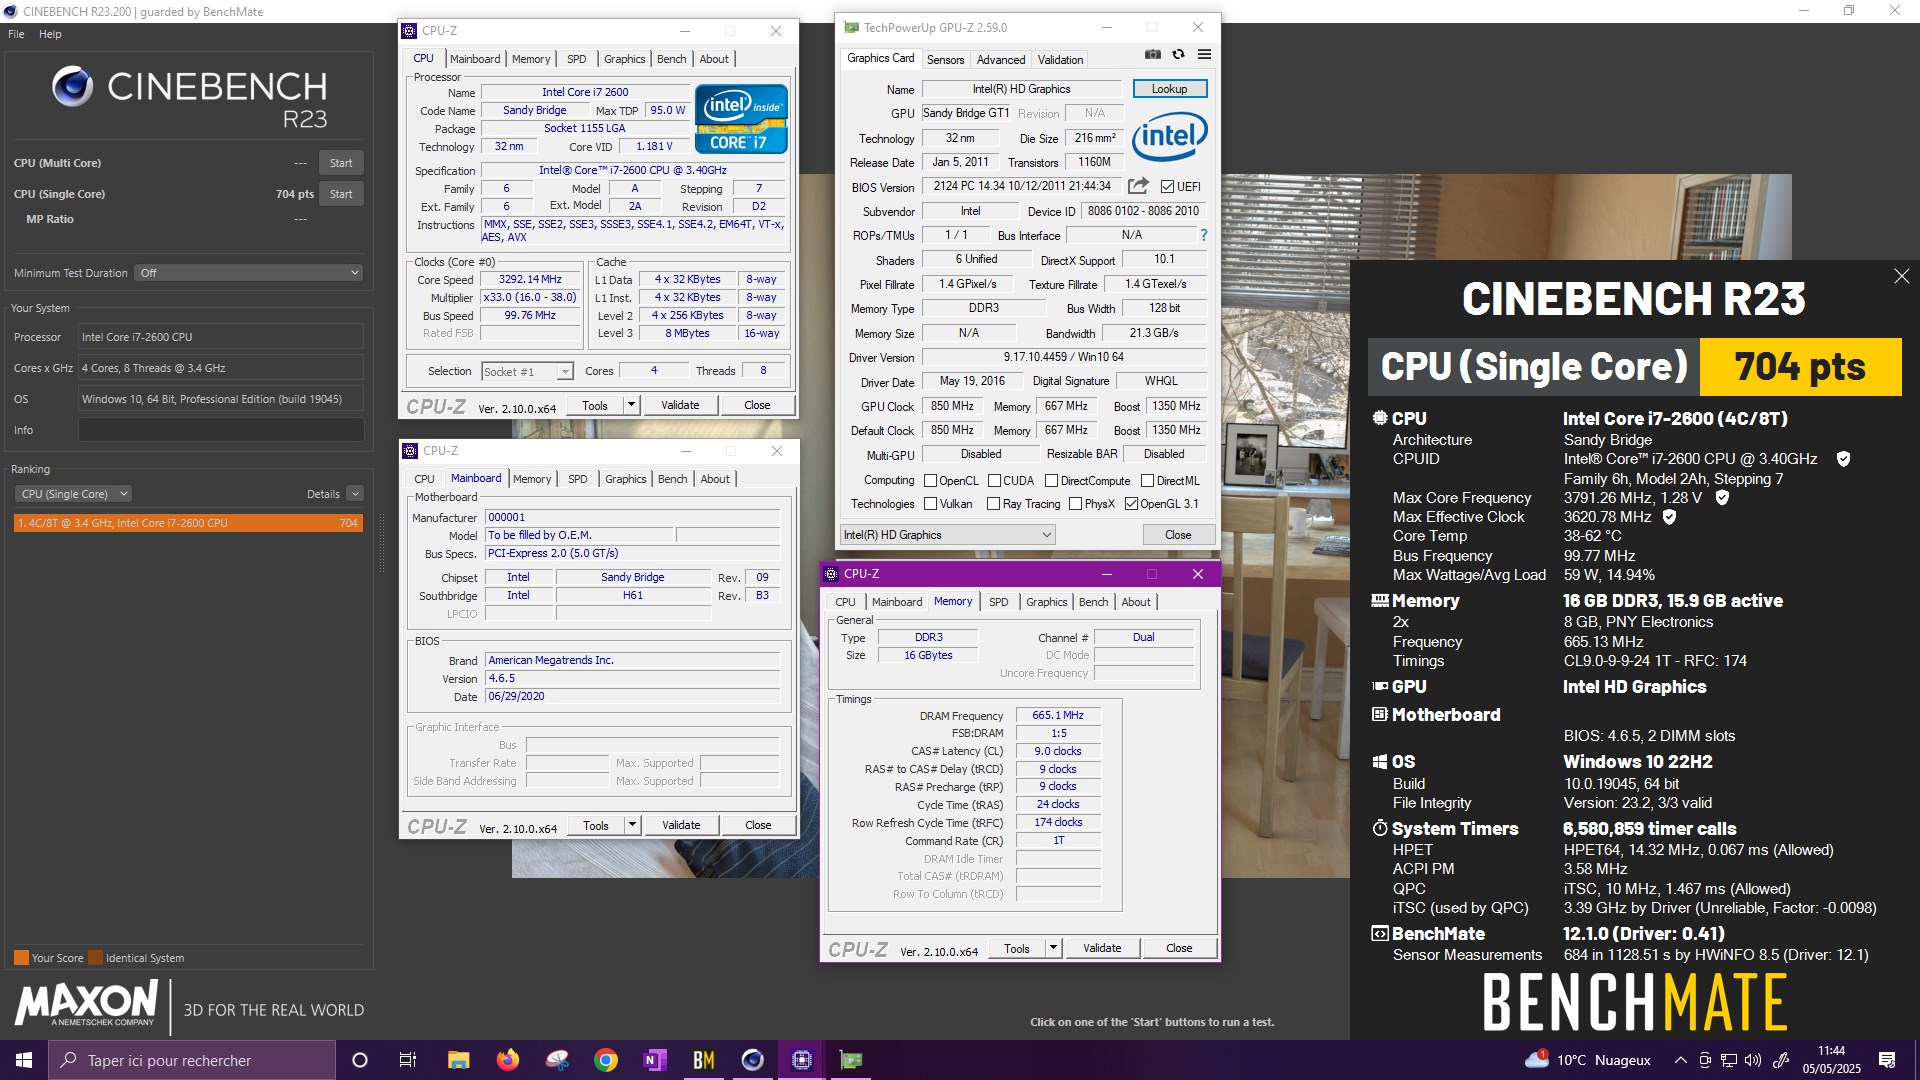1920x1080 pixels.
Task: Toggle the DirectCompute checkbox
Action: coord(1051,481)
